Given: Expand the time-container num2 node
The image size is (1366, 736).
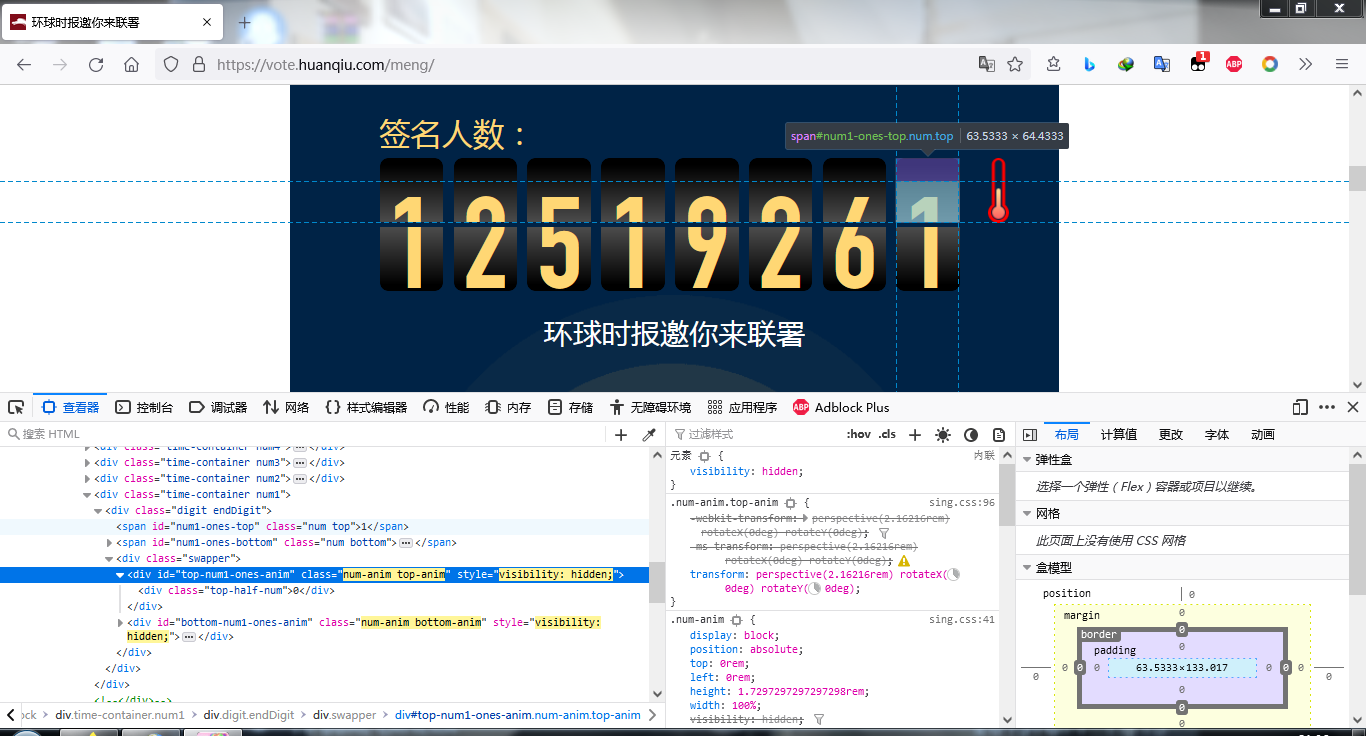Looking at the screenshot, I should click(87, 478).
